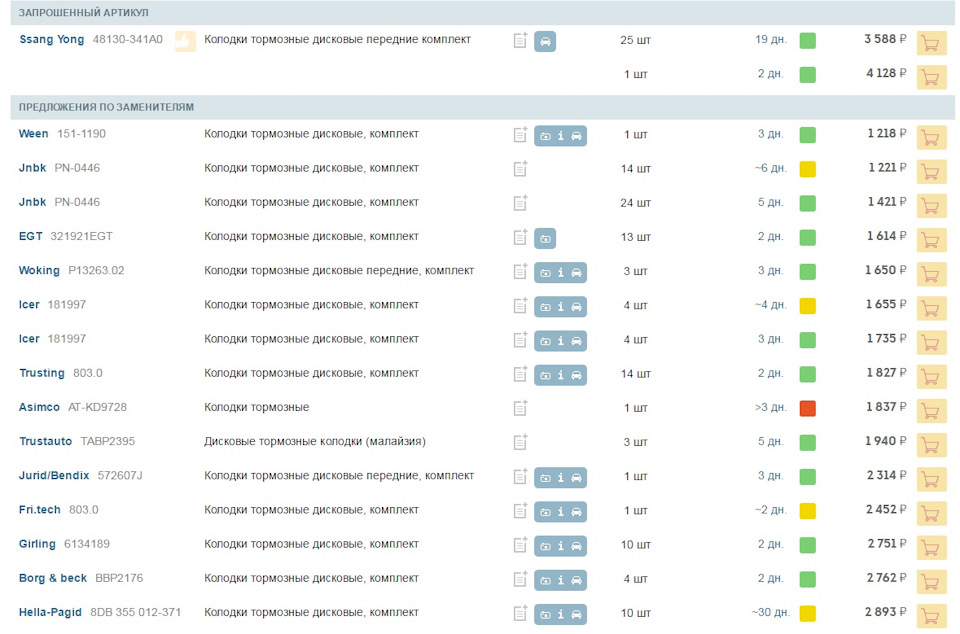Click the 'Дисковые тормозные колодки (малайзия)' description
Image resolution: width=960 pixels, height=634 pixels.
(315, 442)
